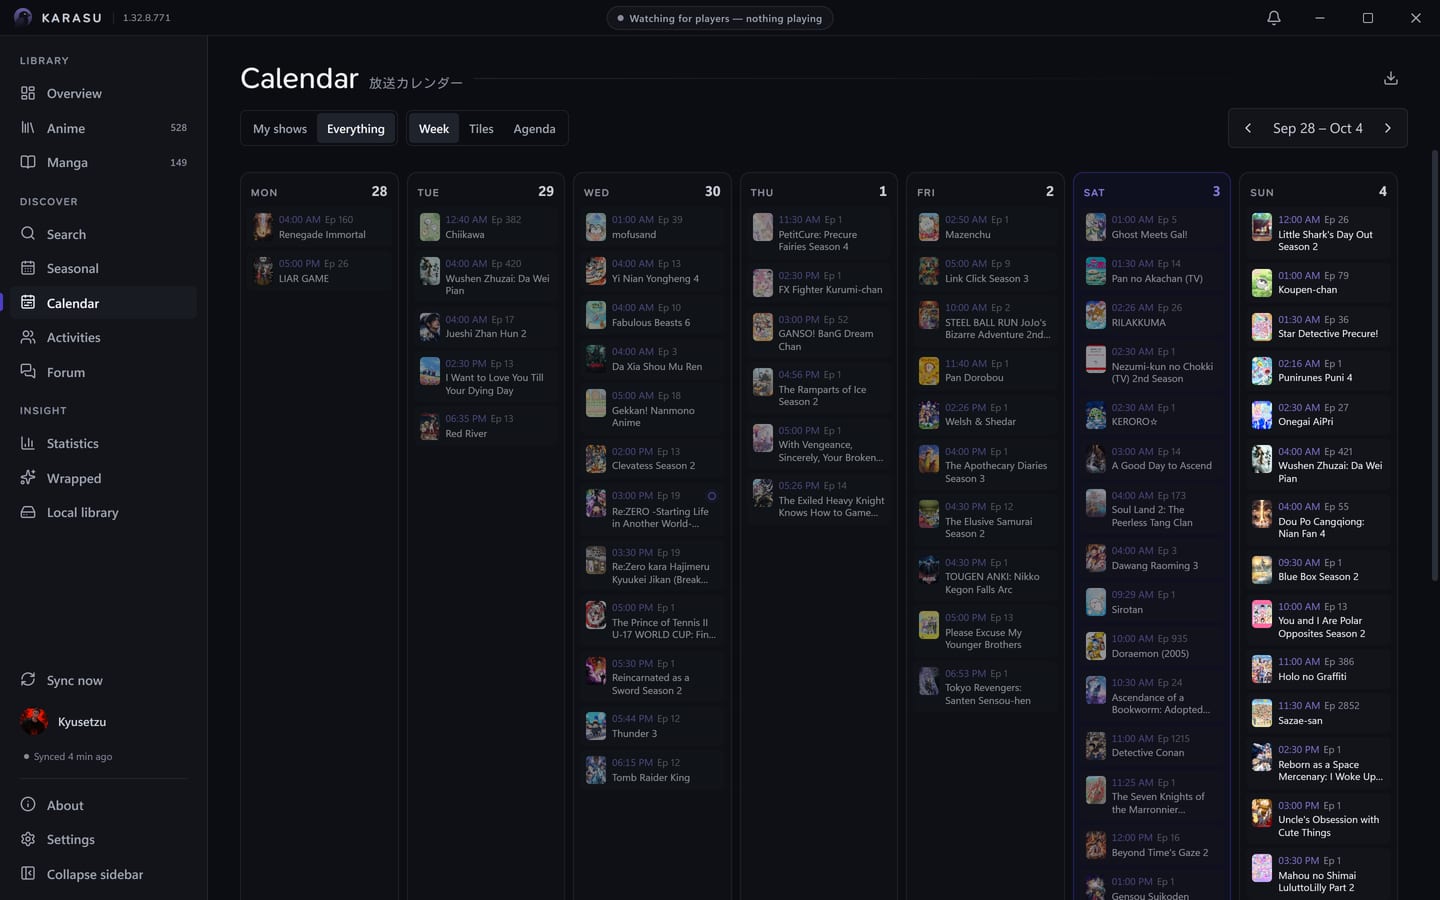Open the notifications bell
1440x900 pixels.
tap(1273, 18)
